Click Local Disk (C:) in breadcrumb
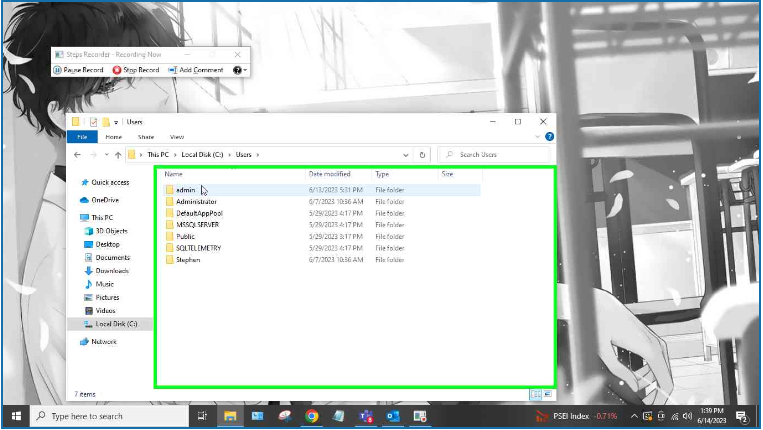 [x=202, y=155]
